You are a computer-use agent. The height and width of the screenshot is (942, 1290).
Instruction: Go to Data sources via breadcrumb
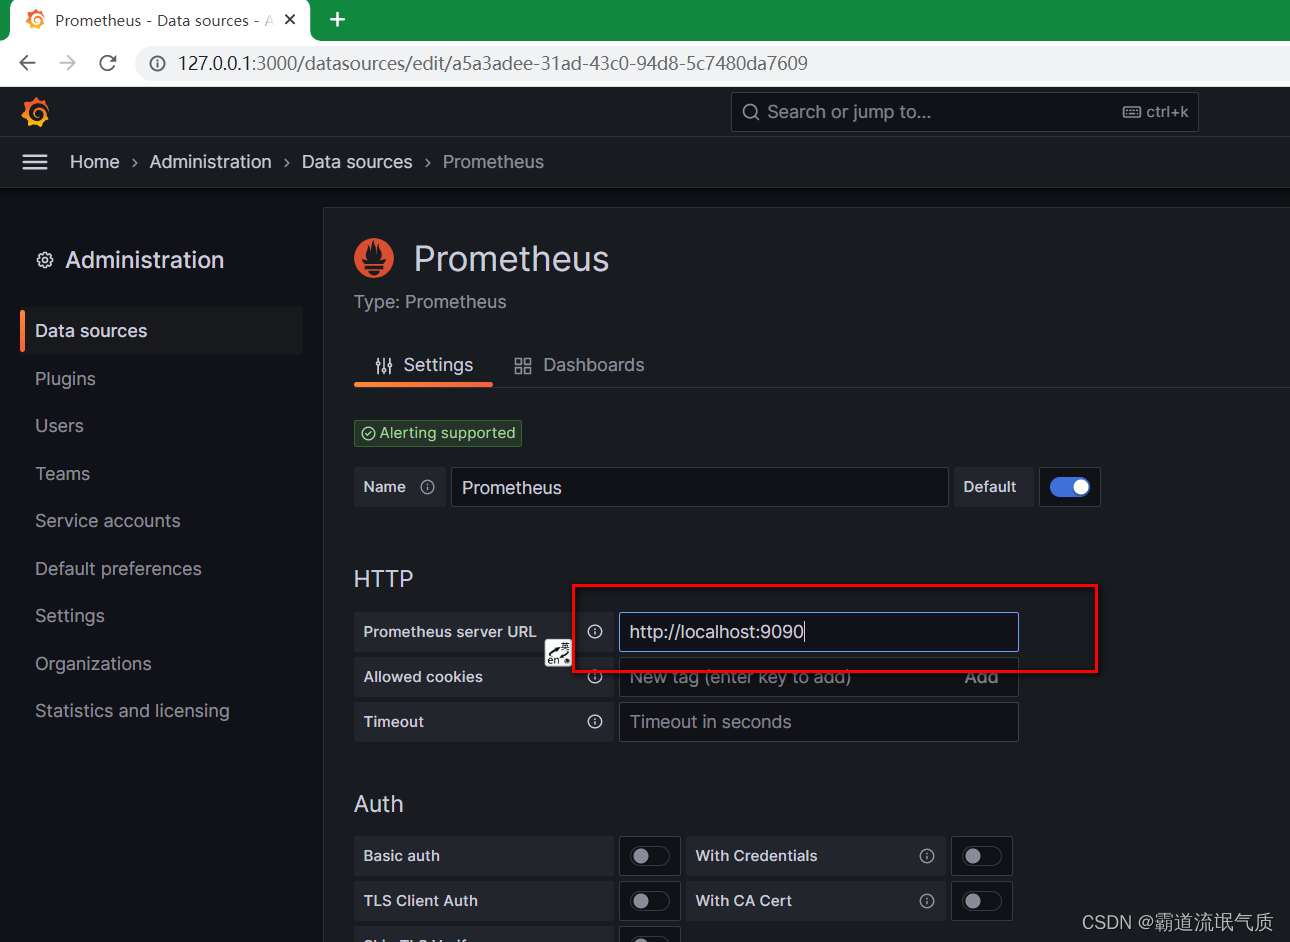357,162
